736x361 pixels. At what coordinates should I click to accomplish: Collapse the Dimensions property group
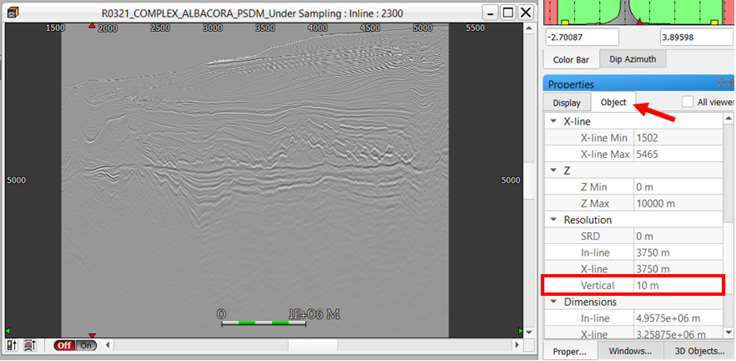click(554, 301)
